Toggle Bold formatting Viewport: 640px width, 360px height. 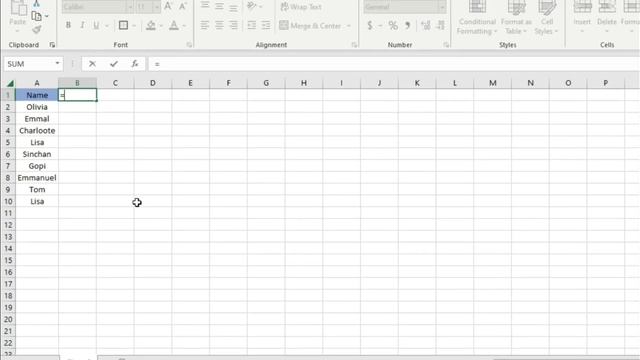(68, 25)
